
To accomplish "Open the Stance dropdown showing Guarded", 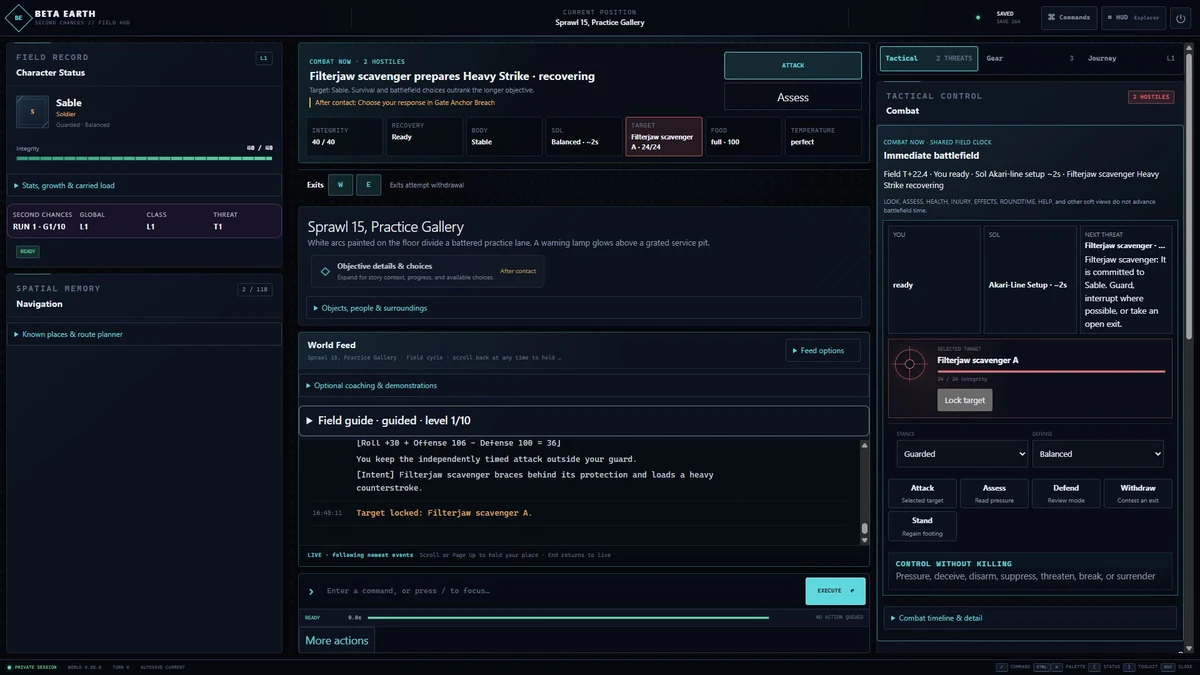I will [962, 454].
